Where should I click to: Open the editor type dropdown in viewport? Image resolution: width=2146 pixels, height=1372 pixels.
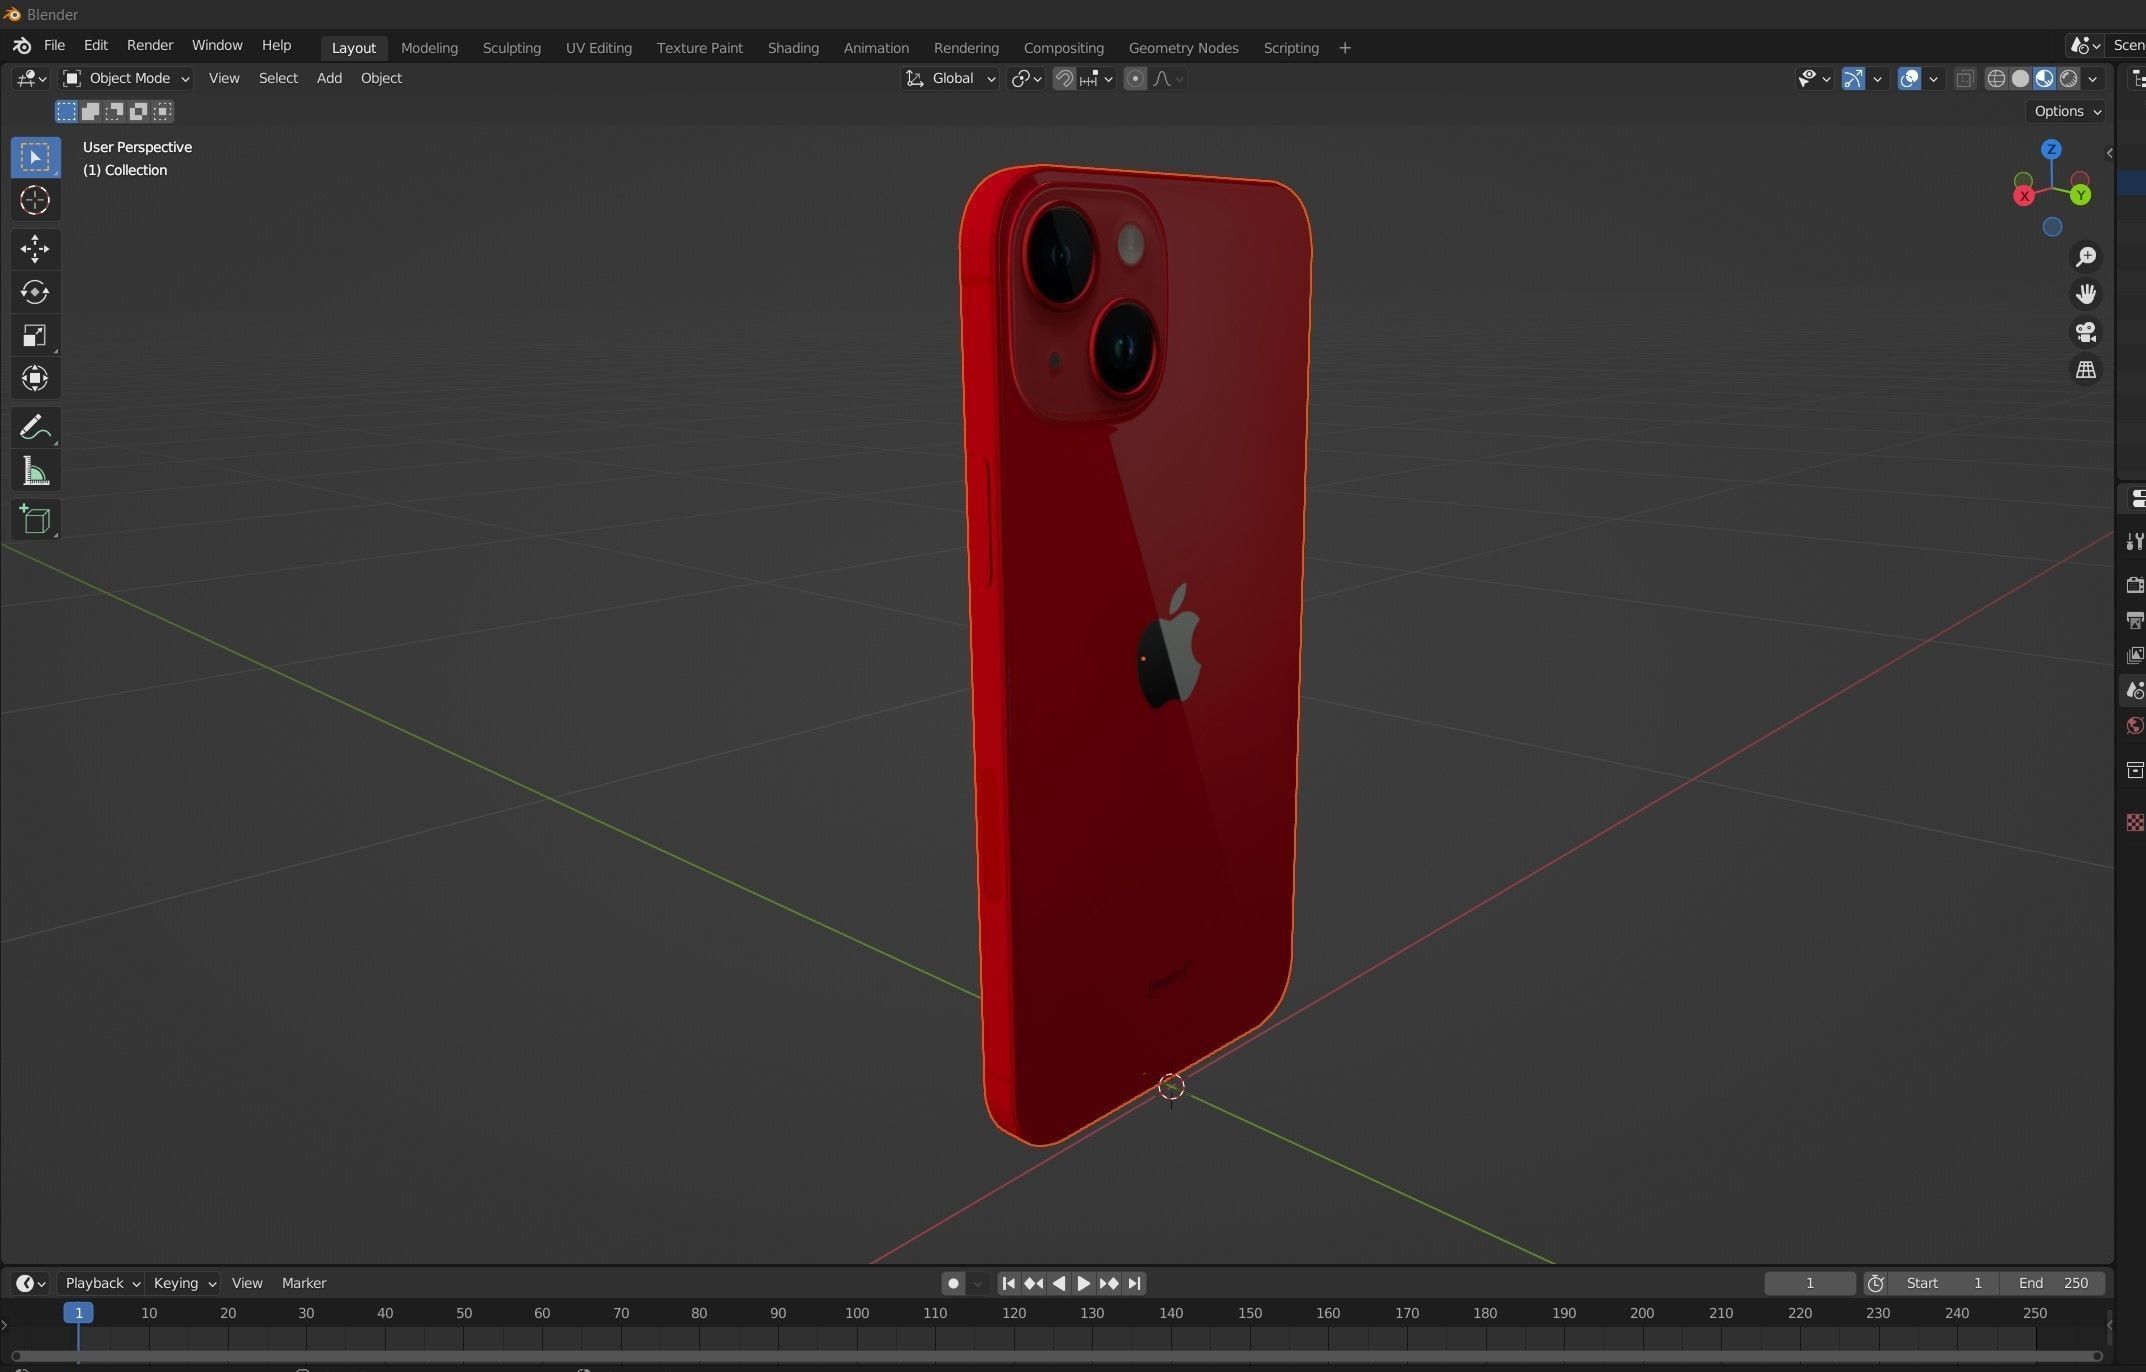(31, 78)
